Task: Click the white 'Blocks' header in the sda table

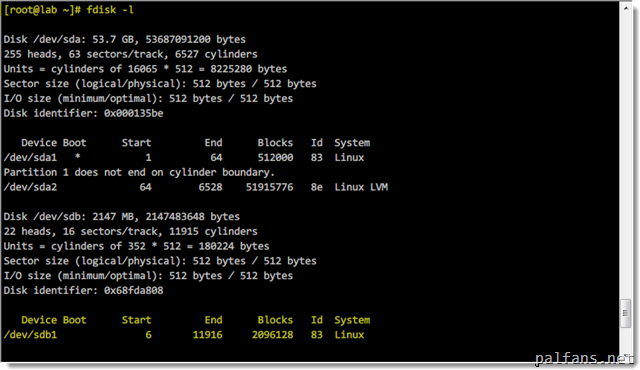Action: 275,143
